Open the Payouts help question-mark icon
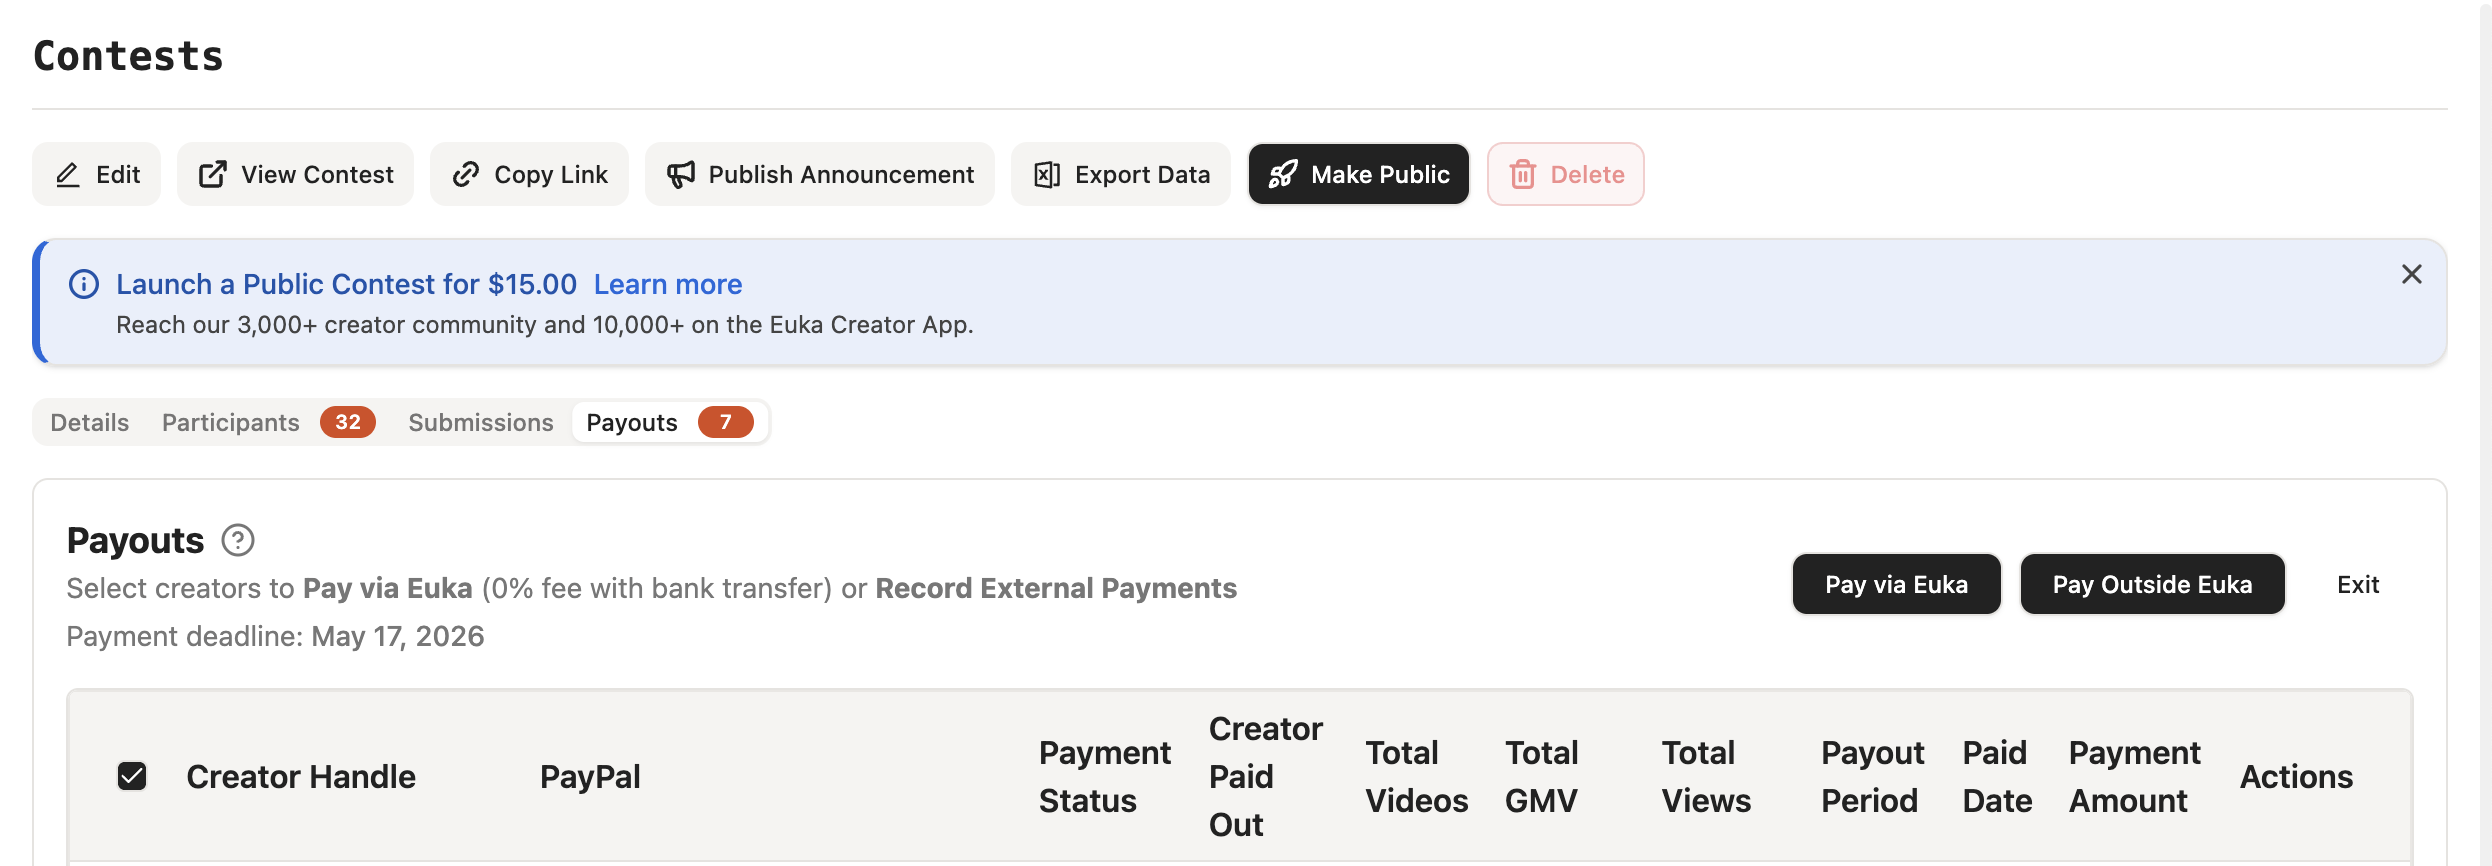The width and height of the screenshot is (2492, 866). point(238,541)
